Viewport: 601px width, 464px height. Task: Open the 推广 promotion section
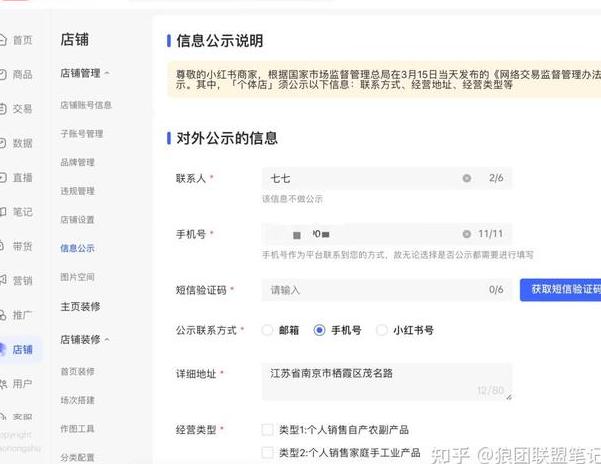coord(17,315)
